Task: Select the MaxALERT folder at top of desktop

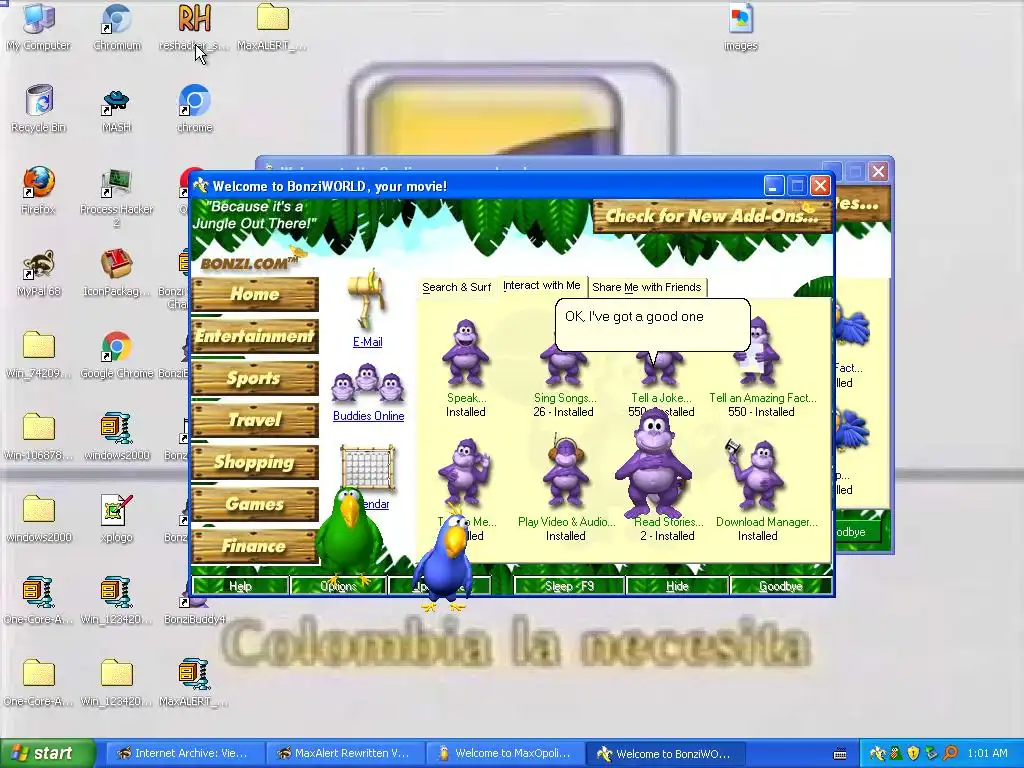Action: coord(272,26)
